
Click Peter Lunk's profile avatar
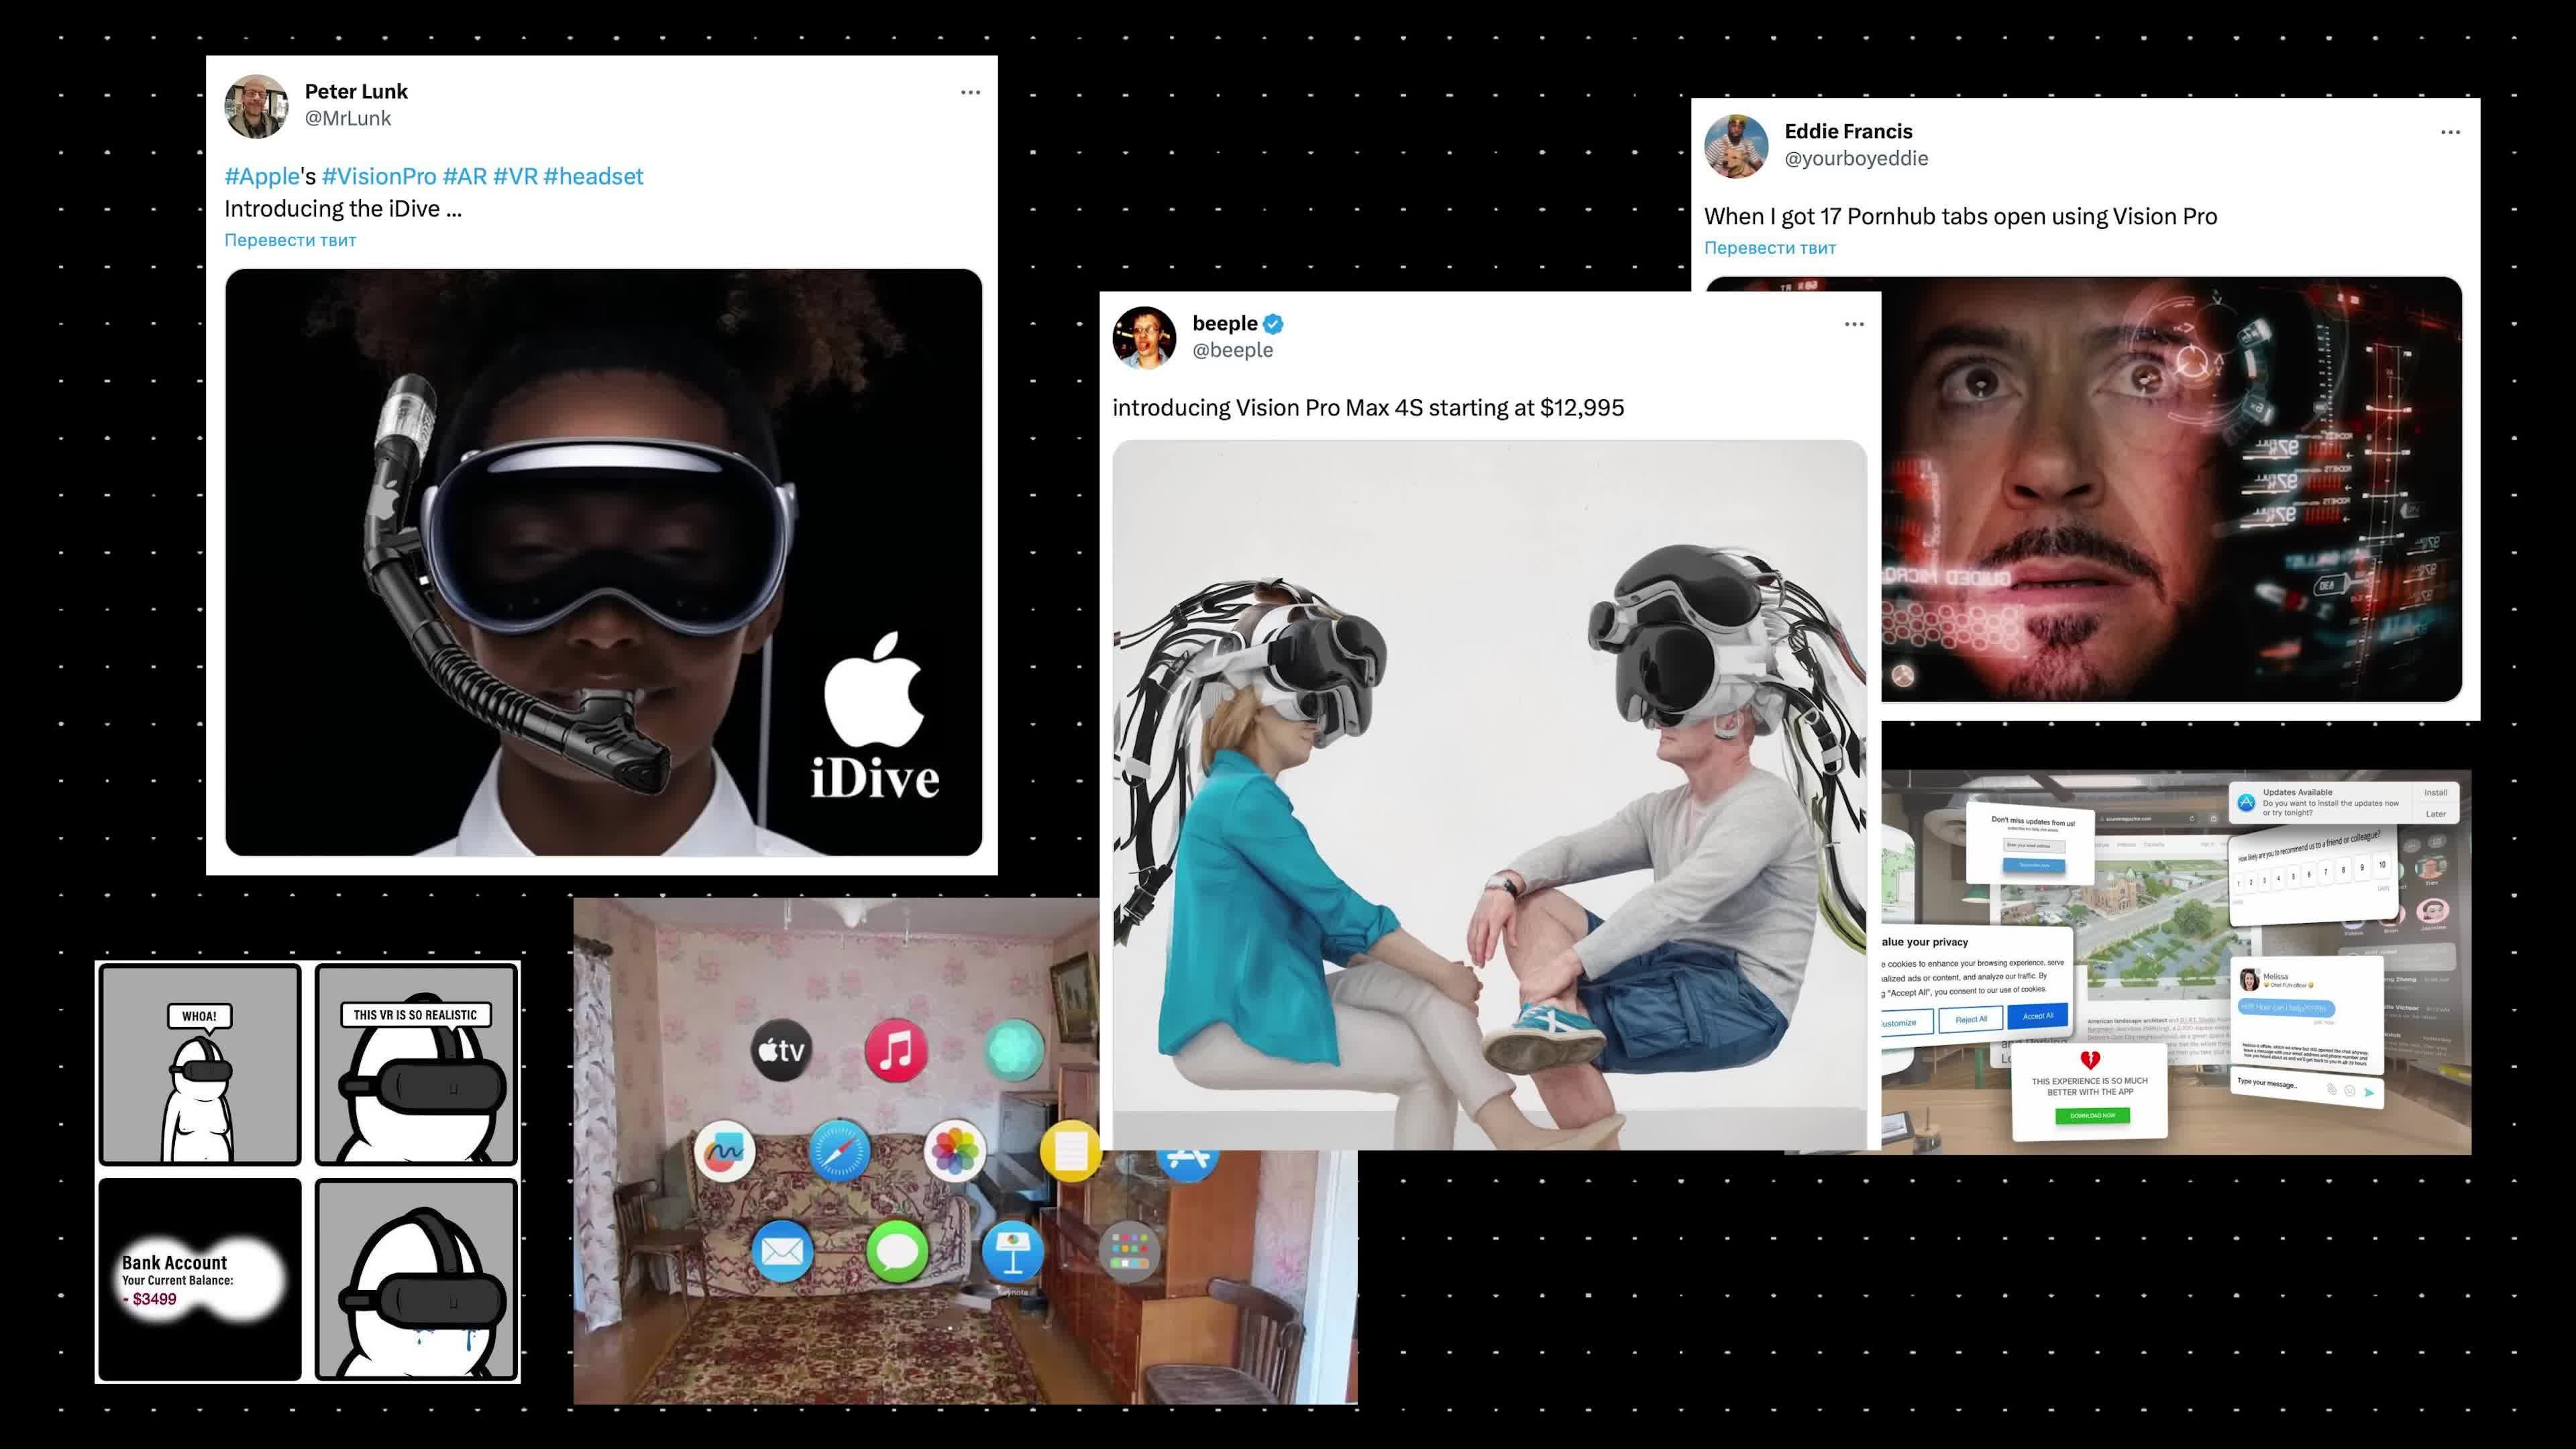256,105
